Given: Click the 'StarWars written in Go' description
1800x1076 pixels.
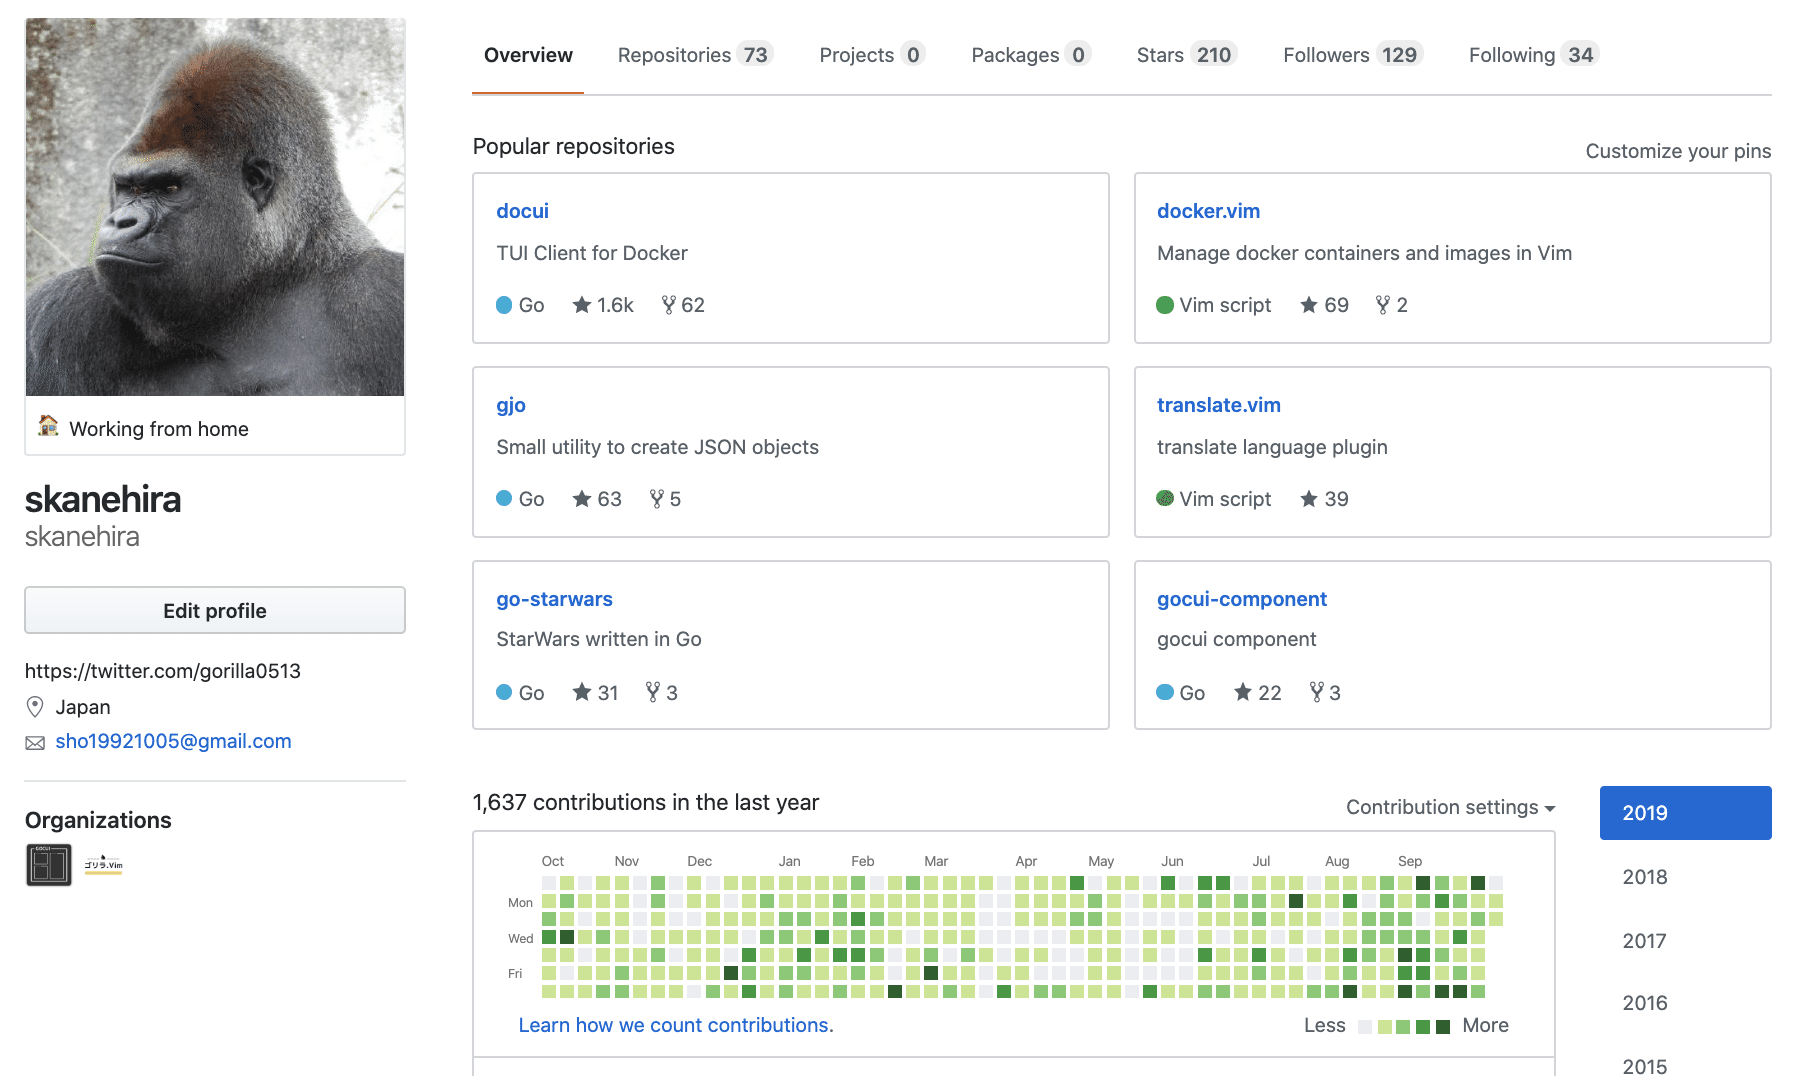Looking at the screenshot, I should [599, 639].
